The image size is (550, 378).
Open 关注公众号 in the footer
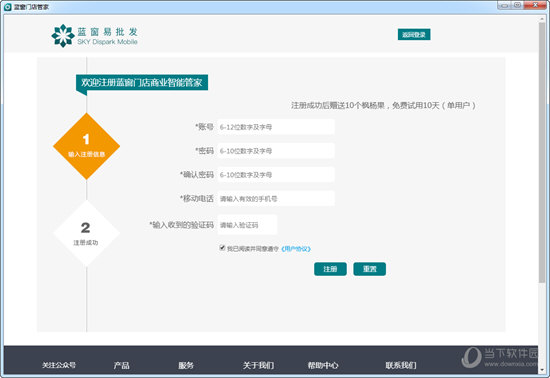(59, 365)
